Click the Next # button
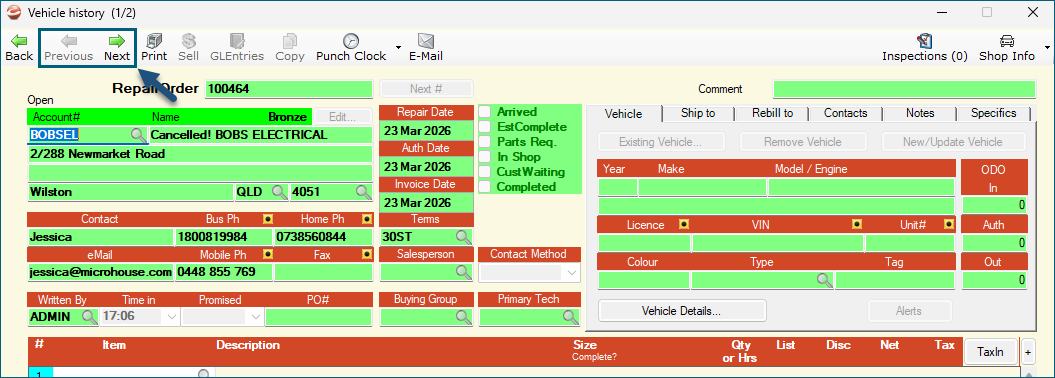 point(426,89)
